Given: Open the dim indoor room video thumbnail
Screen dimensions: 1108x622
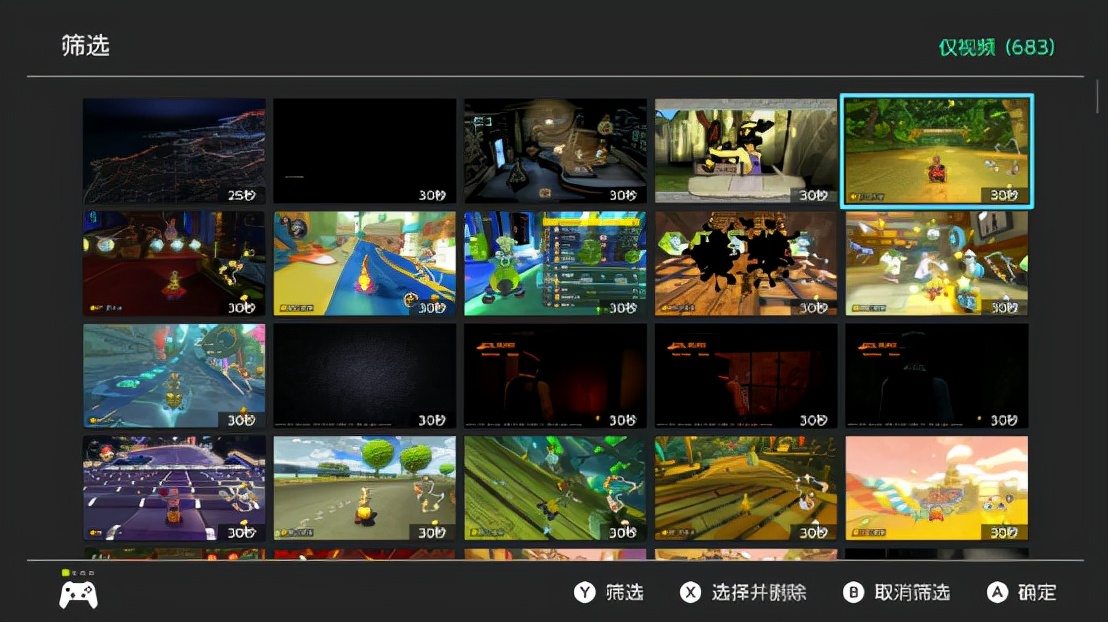Looking at the screenshot, I should point(555,151).
